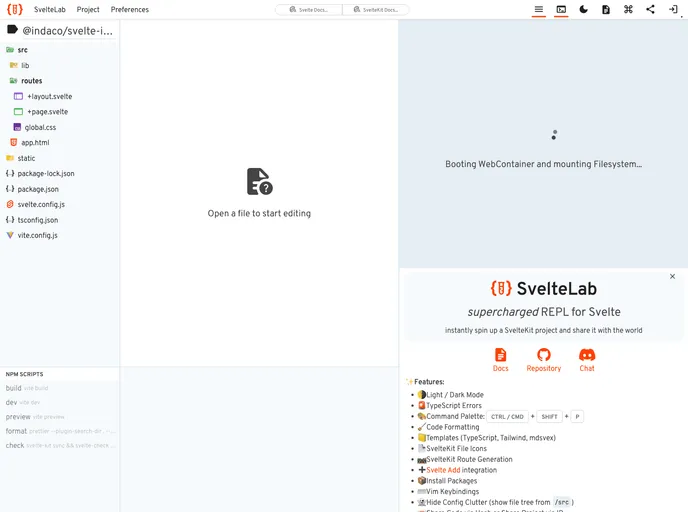Click the TypeScript Errors feature text
This screenshot has width=688, height=512.
(x=454, y=405)
